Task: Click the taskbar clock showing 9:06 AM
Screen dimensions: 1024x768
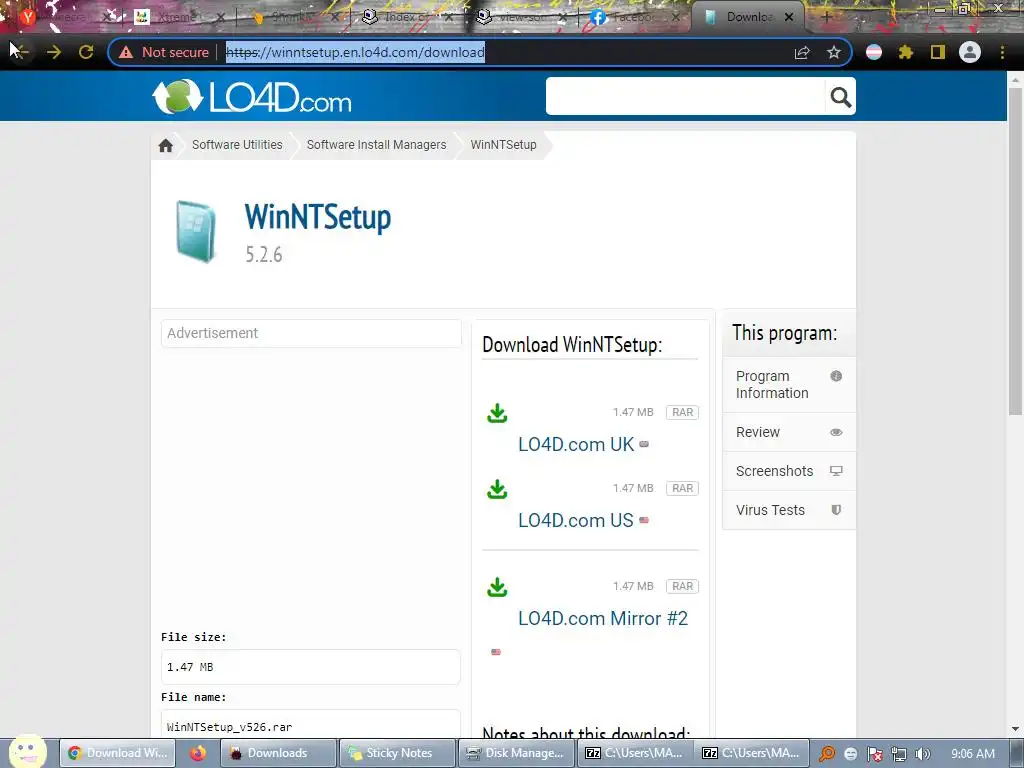Action: tap(972, 754)
